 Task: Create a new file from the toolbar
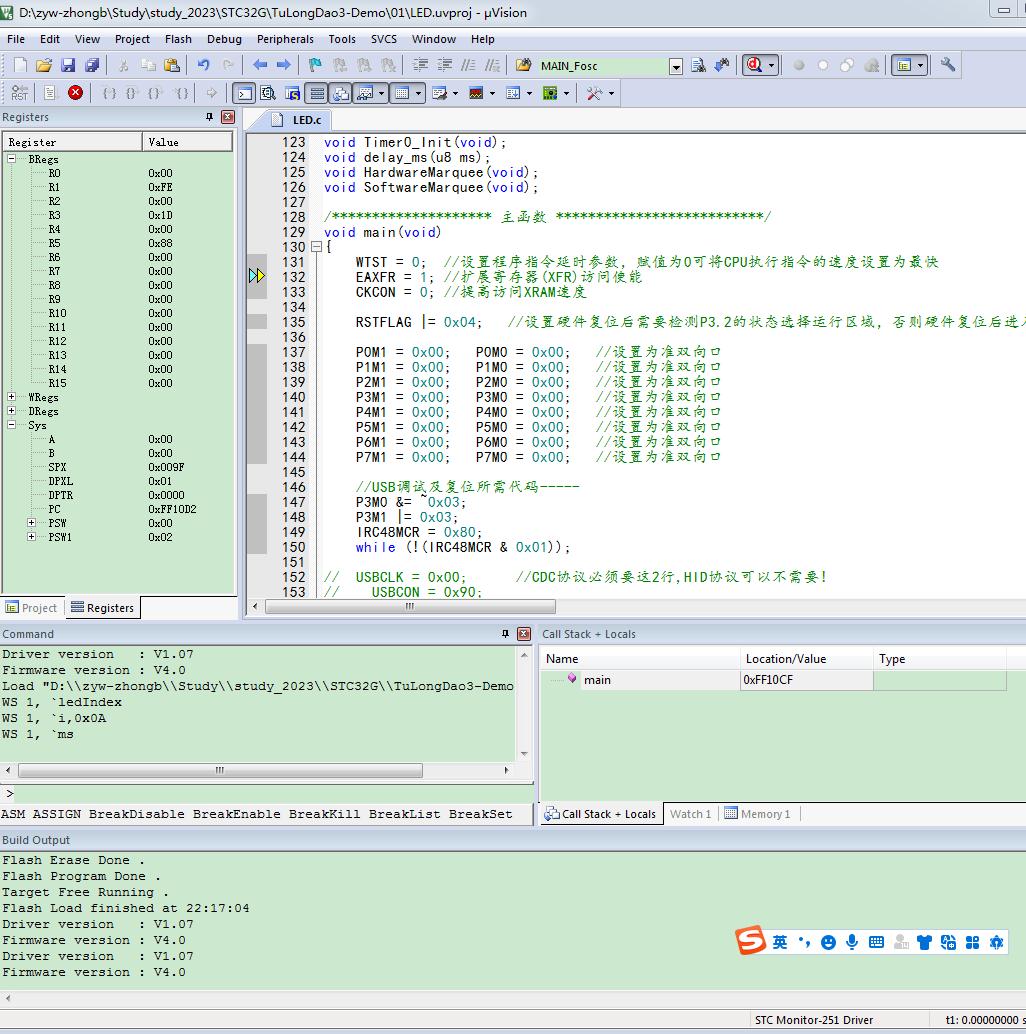click(x=20, y=65)
